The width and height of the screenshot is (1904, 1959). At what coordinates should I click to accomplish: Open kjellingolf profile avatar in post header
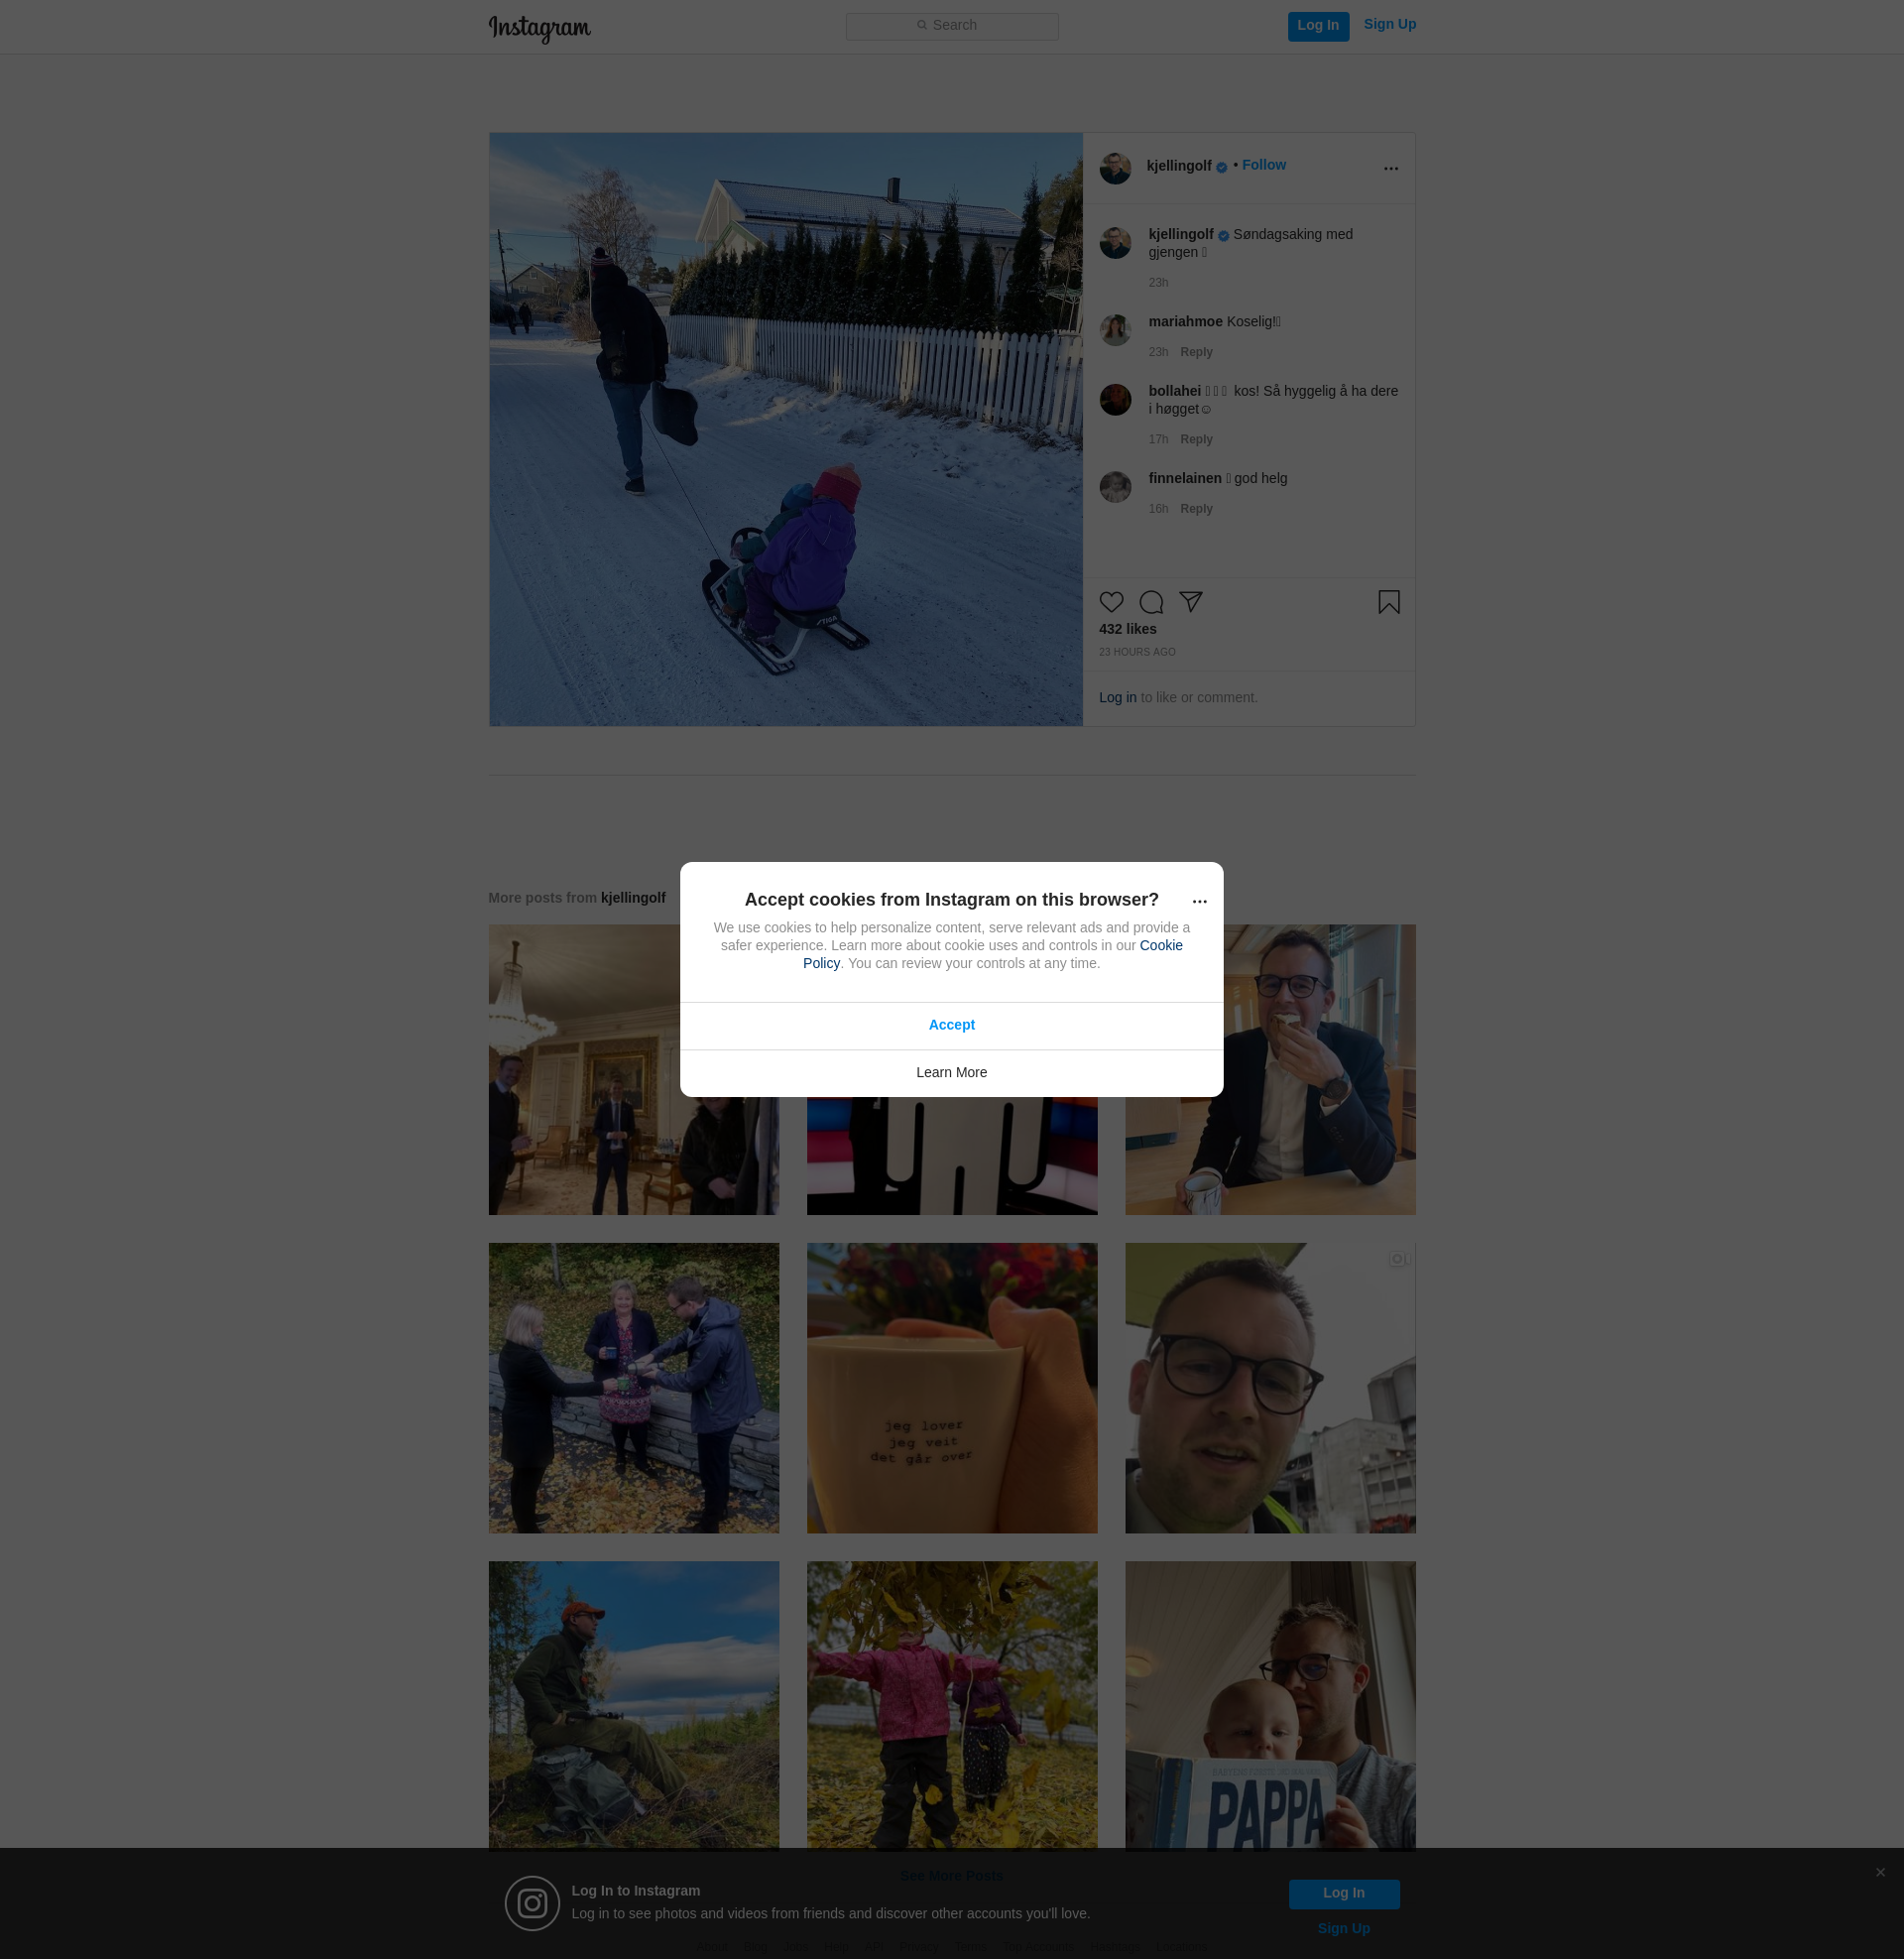coord(1115,168)
